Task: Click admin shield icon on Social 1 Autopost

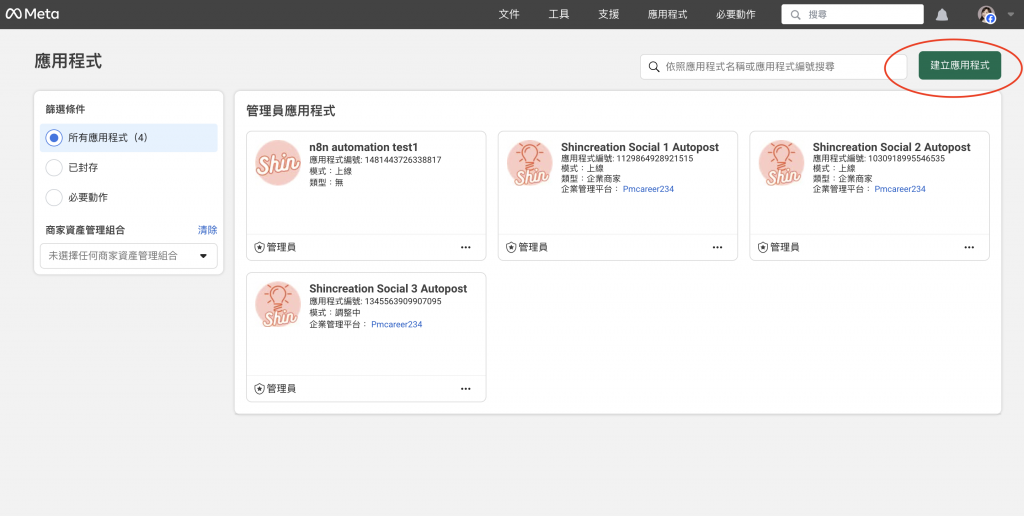Action: coord(511,248)
